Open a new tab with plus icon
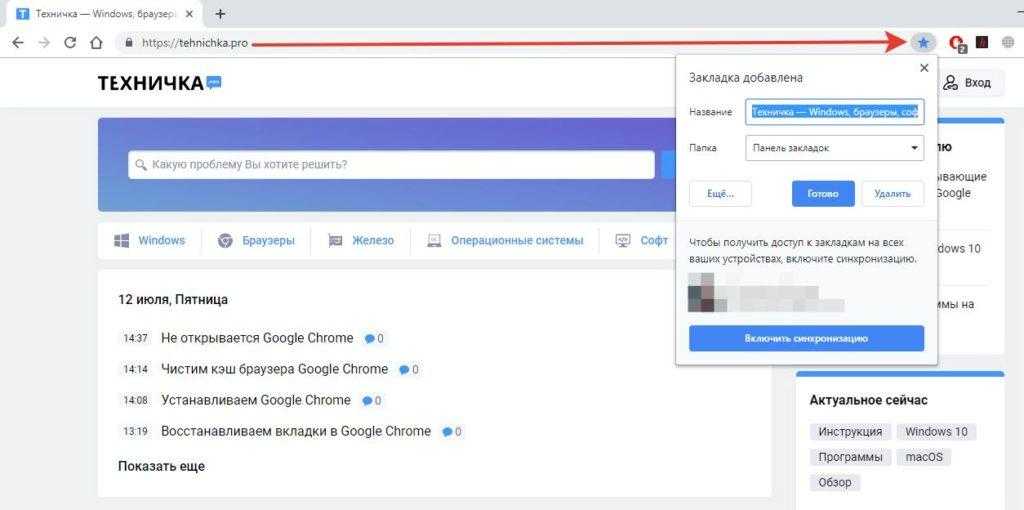 click(220, 14)
